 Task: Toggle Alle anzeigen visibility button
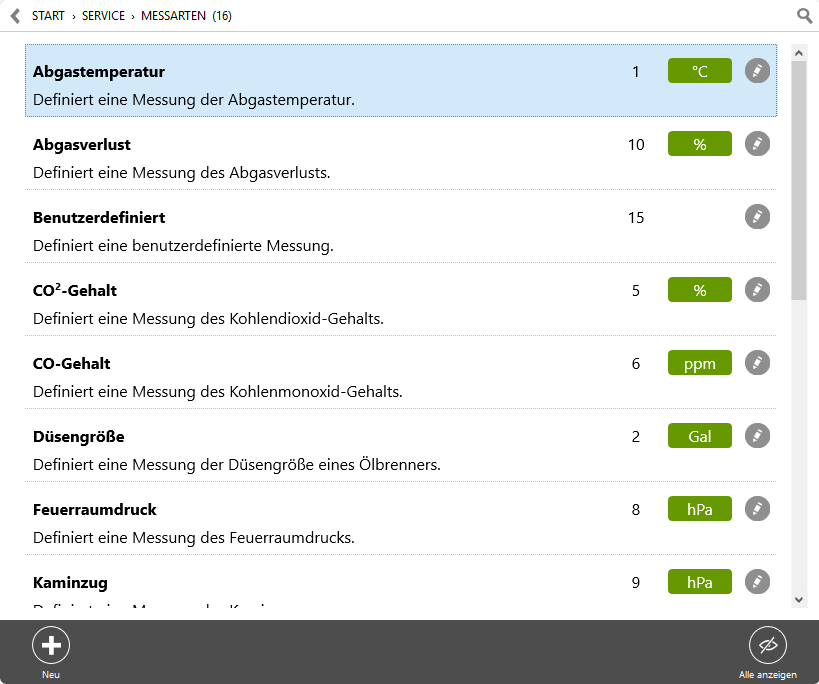(x=767, y=645)
